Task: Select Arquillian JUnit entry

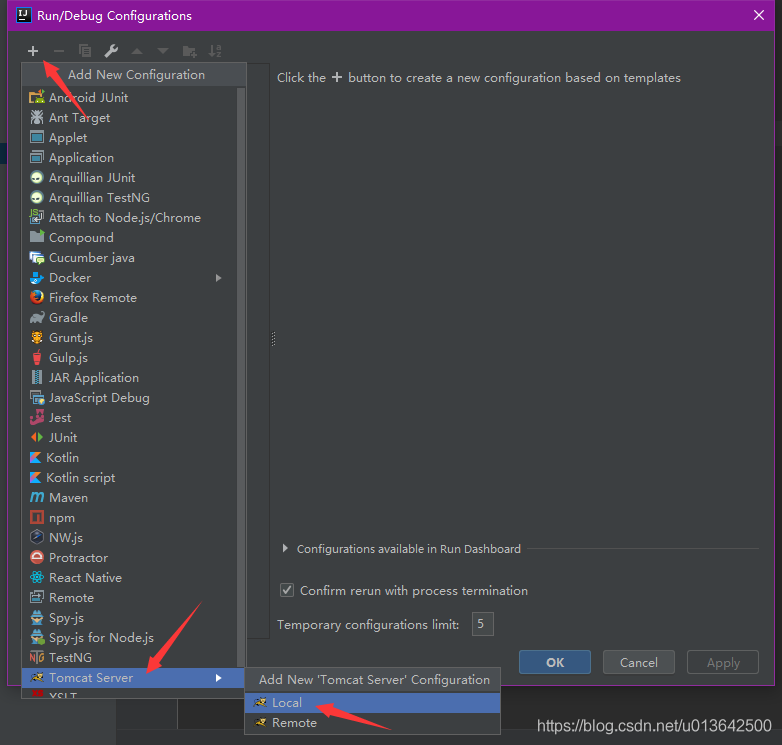Action: (130, 178)
